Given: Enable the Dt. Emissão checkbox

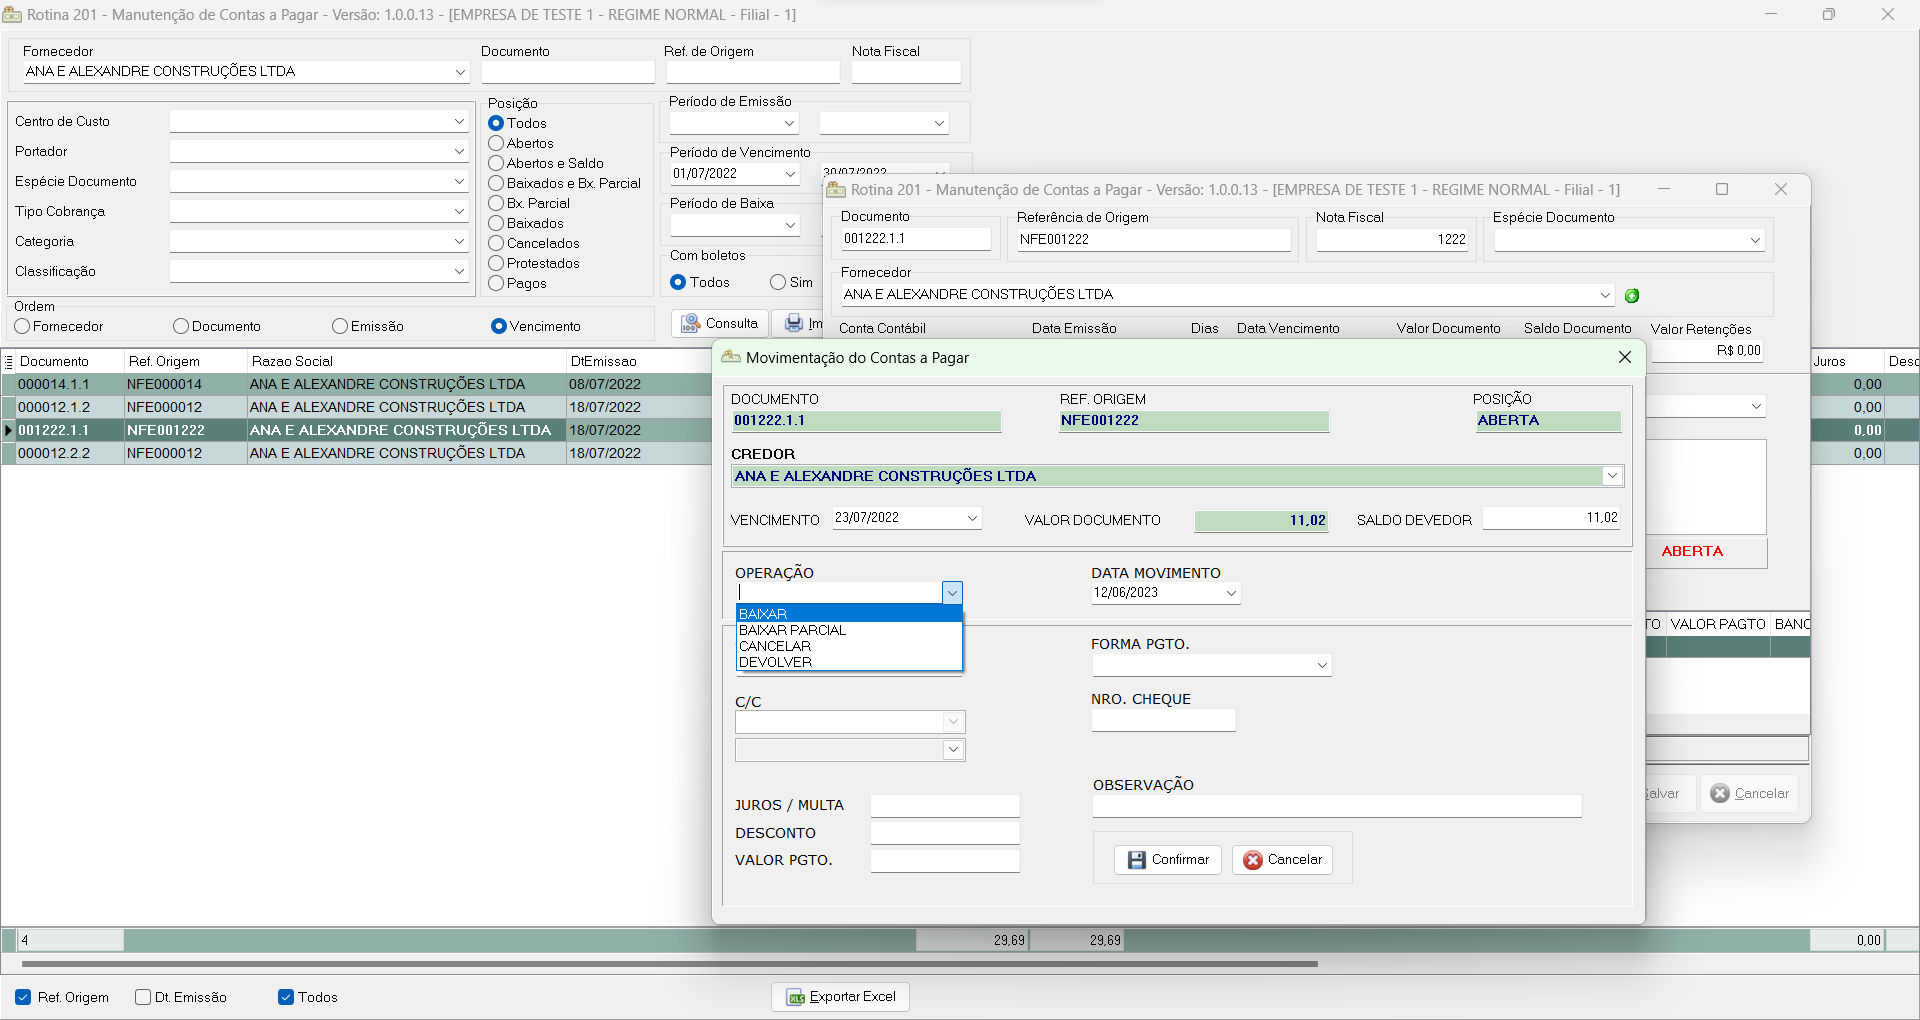Looking at the screenshot, I should tap(143, 997).
